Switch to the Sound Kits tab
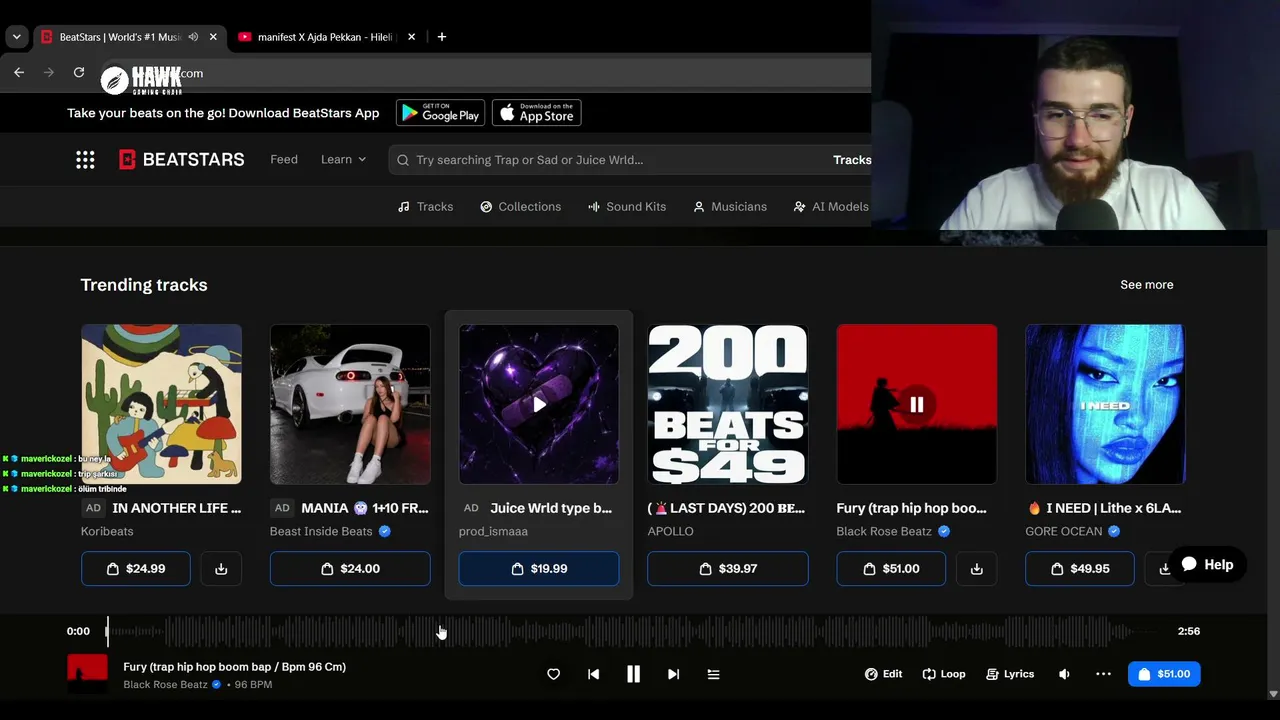1280x720 pixels. [627, 207]
